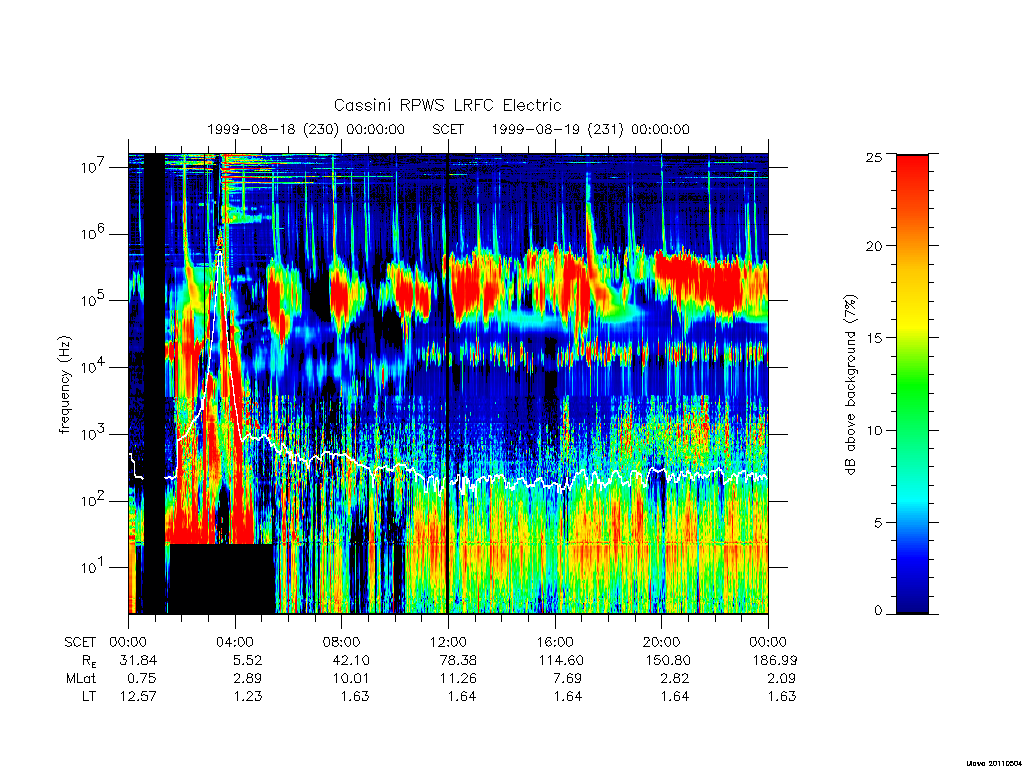Click the R_E value '42.10'
Viewport: 1024px width, 768px height.
351,660
